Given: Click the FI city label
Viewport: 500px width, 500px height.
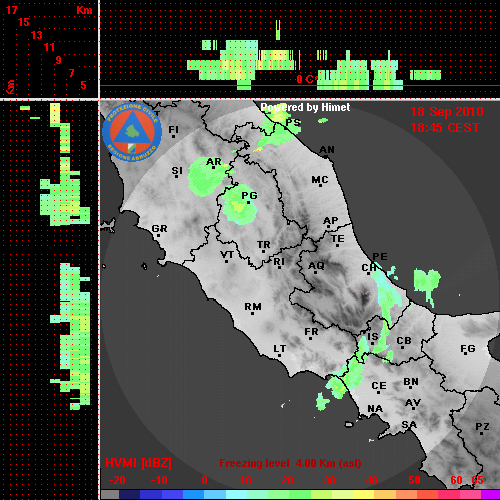Looking at the screenshot, I should (x=173, y=129).
